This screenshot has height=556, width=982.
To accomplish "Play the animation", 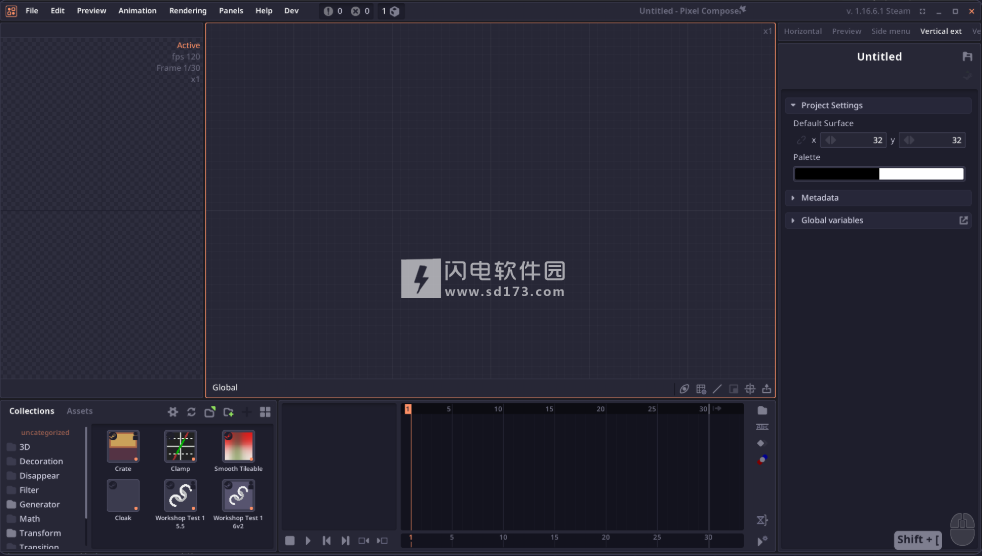I will (x=308, y=540).
